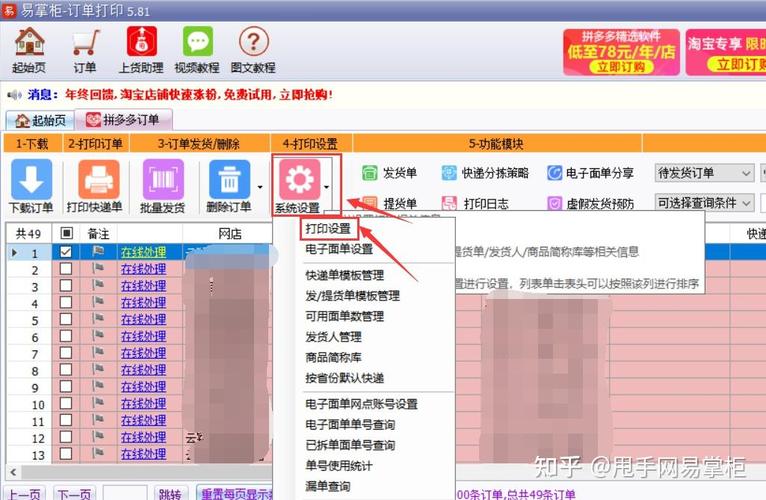Open the 上货助理 icon
Image resolution: width=766 pixels, height=500 pixels.
tap(141, 50)
